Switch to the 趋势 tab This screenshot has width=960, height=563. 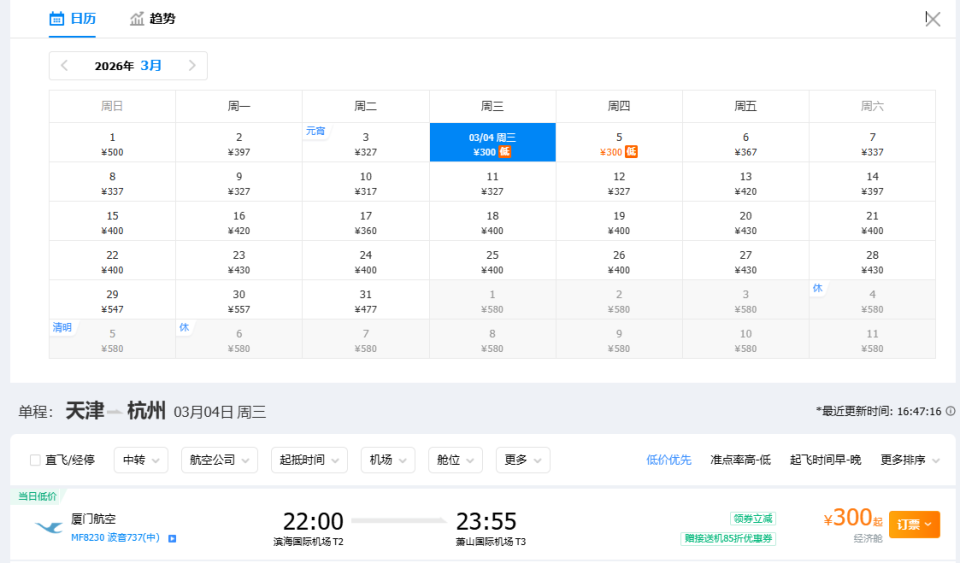click(152, 19)
